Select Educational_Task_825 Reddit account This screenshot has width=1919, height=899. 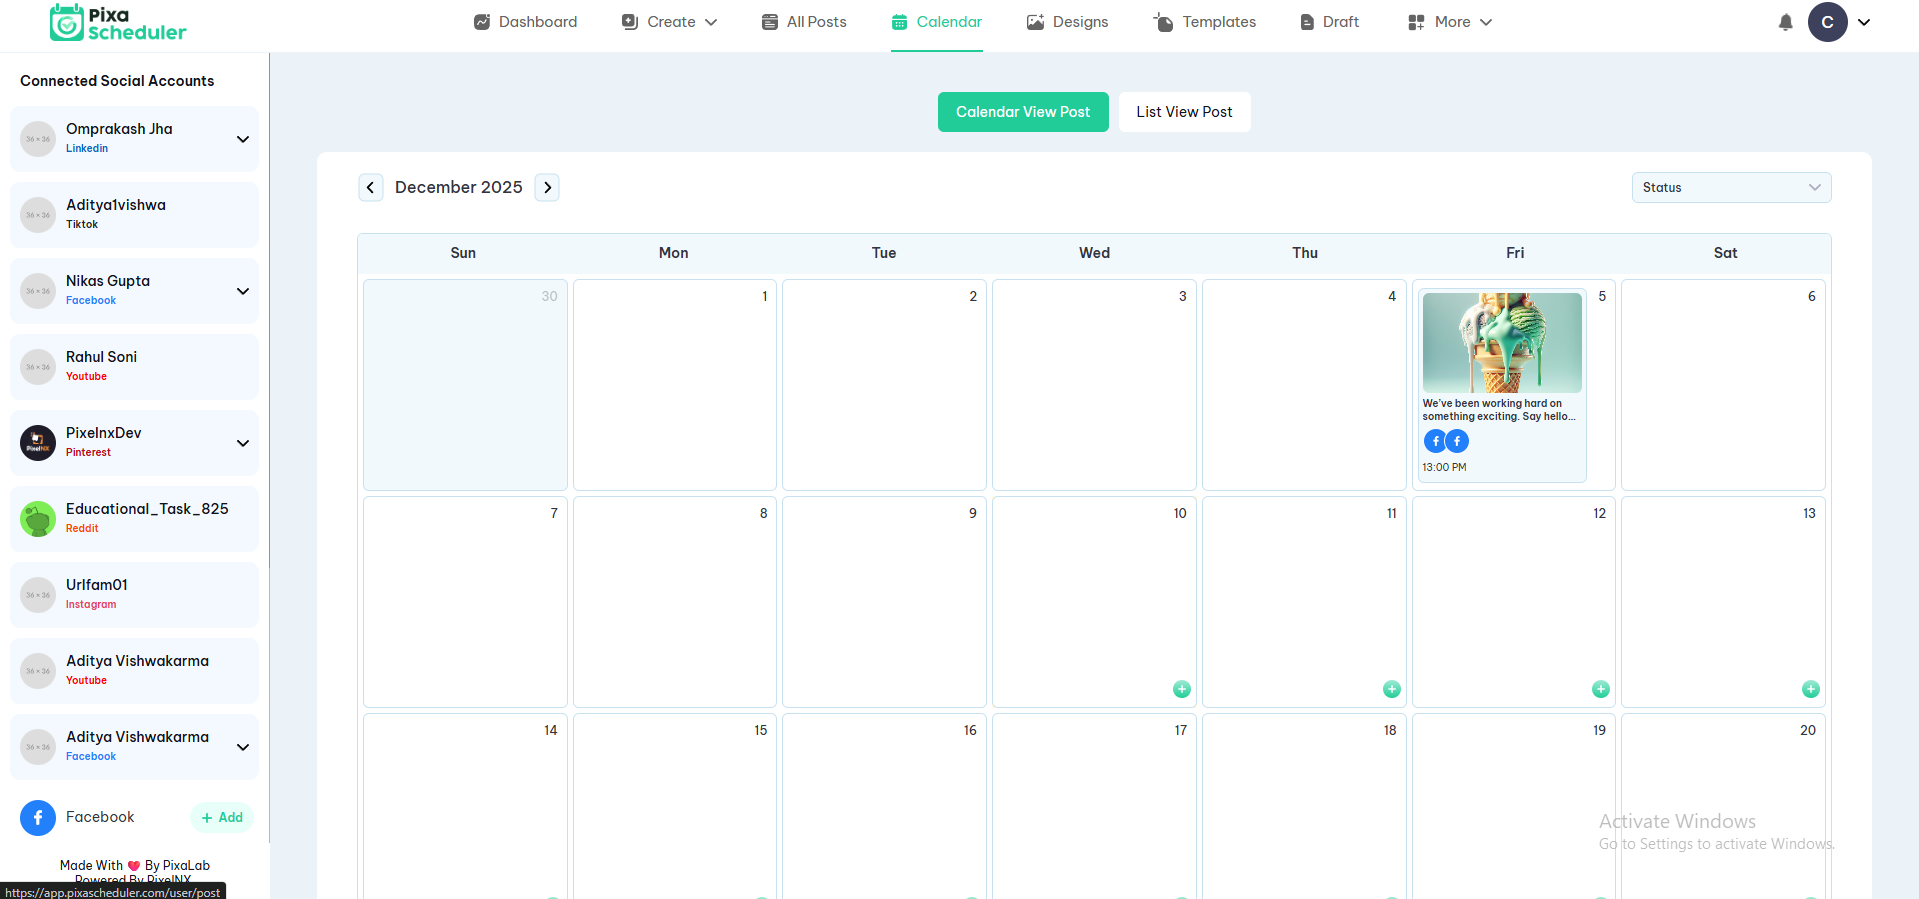pos(134,519)
